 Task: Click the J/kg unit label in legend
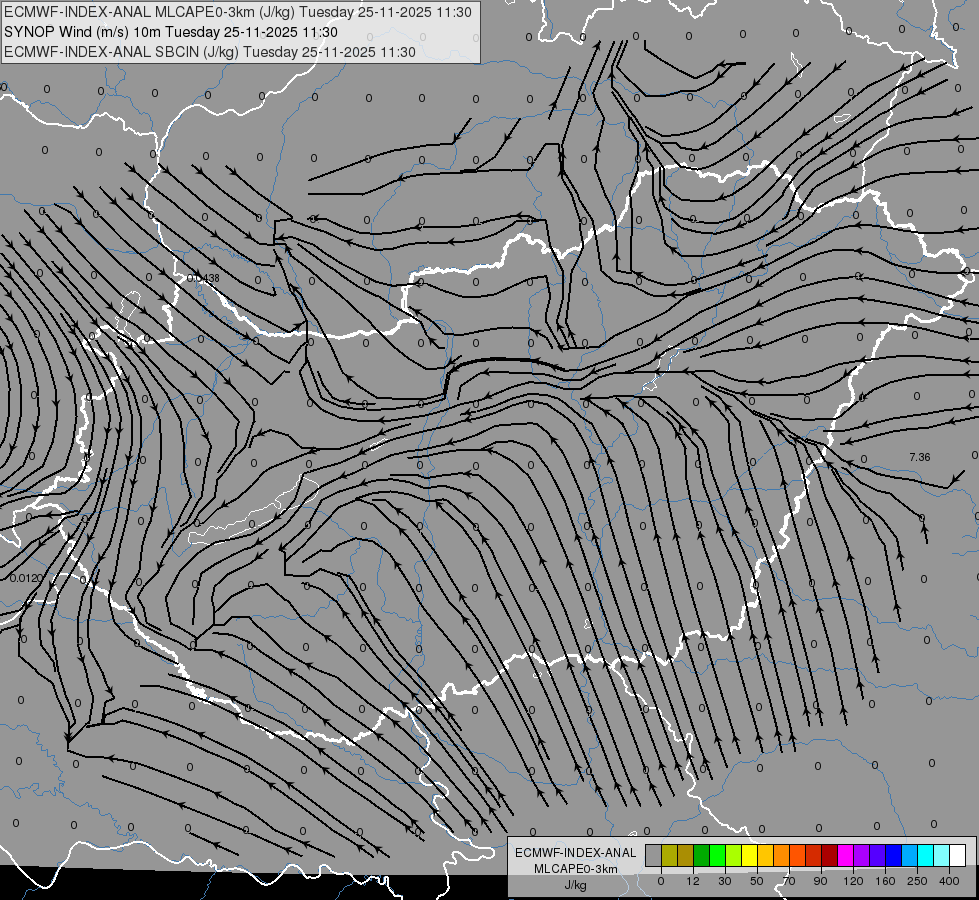tap(575, 886)
